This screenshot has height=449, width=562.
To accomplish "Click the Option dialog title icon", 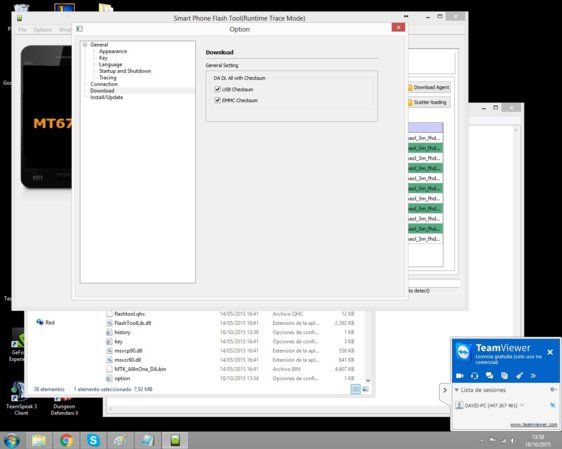I will pyautogui.click(x=80, y=29).
